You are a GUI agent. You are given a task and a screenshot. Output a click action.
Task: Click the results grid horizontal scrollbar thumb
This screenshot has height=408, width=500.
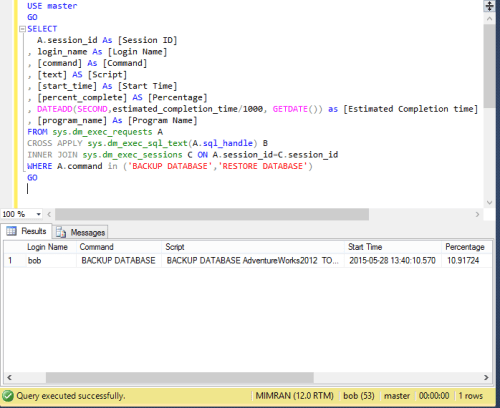click(180, 378)
